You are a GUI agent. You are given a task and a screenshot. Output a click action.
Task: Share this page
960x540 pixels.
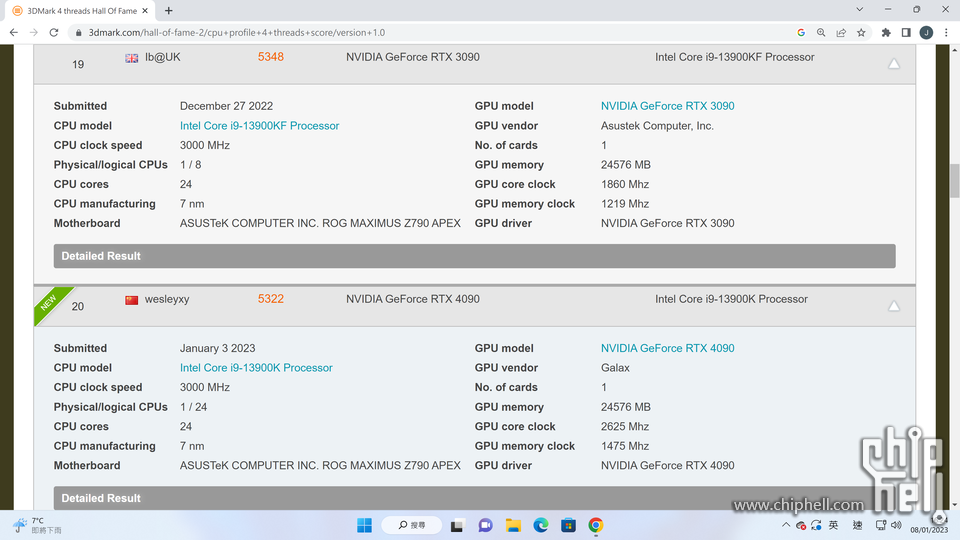pos(841,32)
